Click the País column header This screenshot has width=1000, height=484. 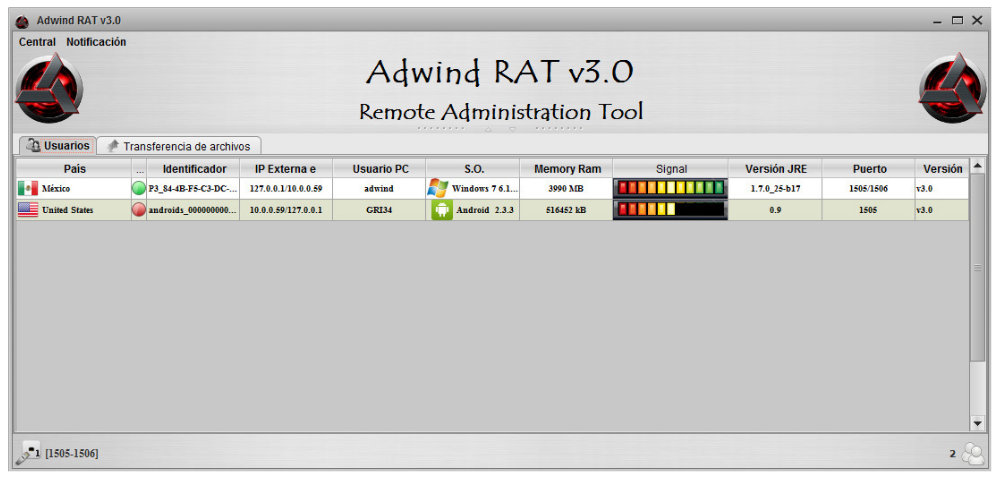click(74, 169)
